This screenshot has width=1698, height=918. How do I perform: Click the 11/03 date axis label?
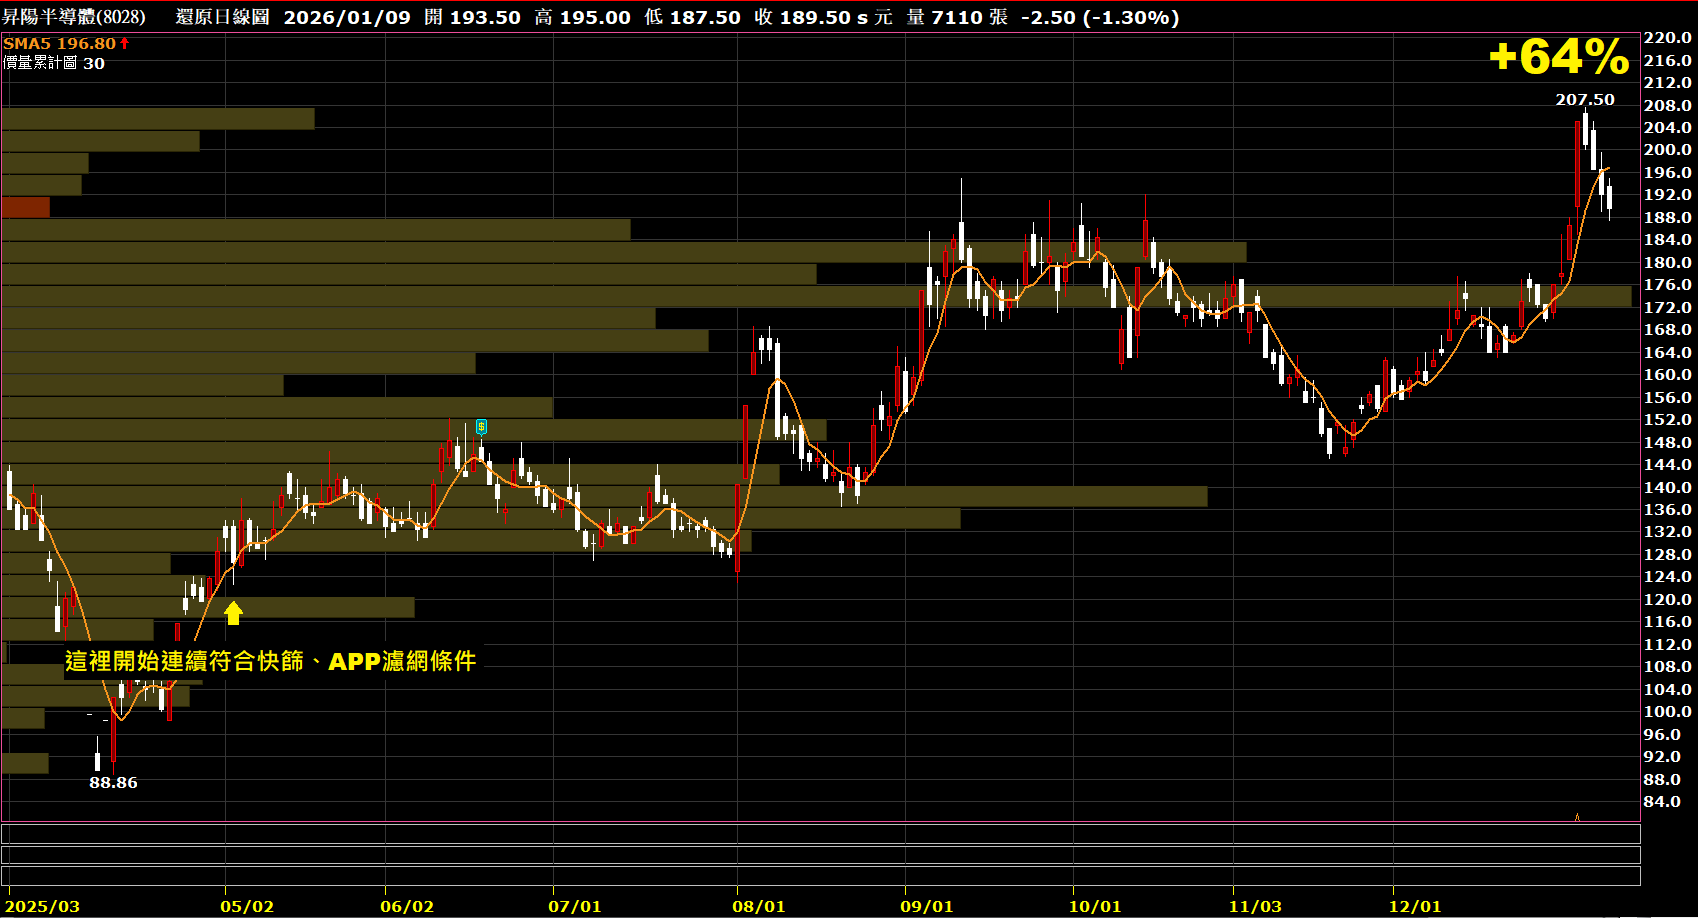[1255, 906]
